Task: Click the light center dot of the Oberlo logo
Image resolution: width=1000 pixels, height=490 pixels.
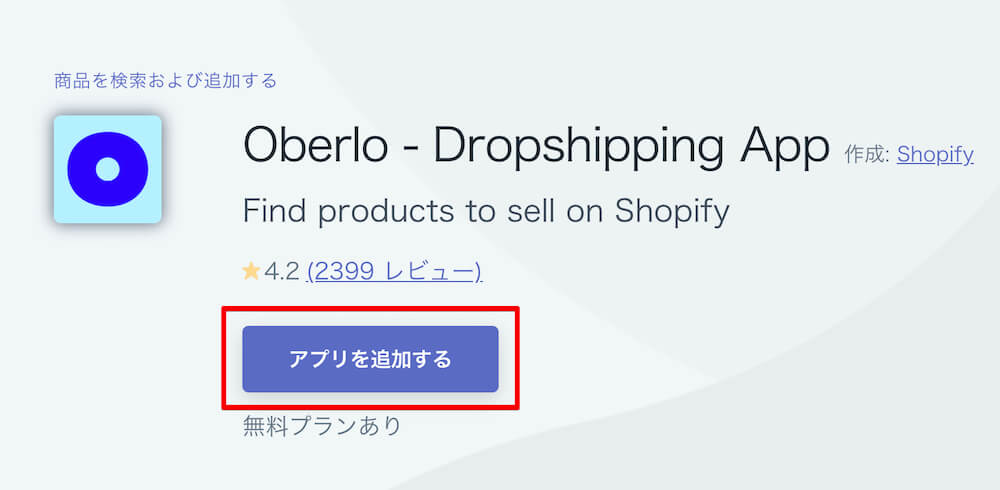Action: click(x=108, y=169)
